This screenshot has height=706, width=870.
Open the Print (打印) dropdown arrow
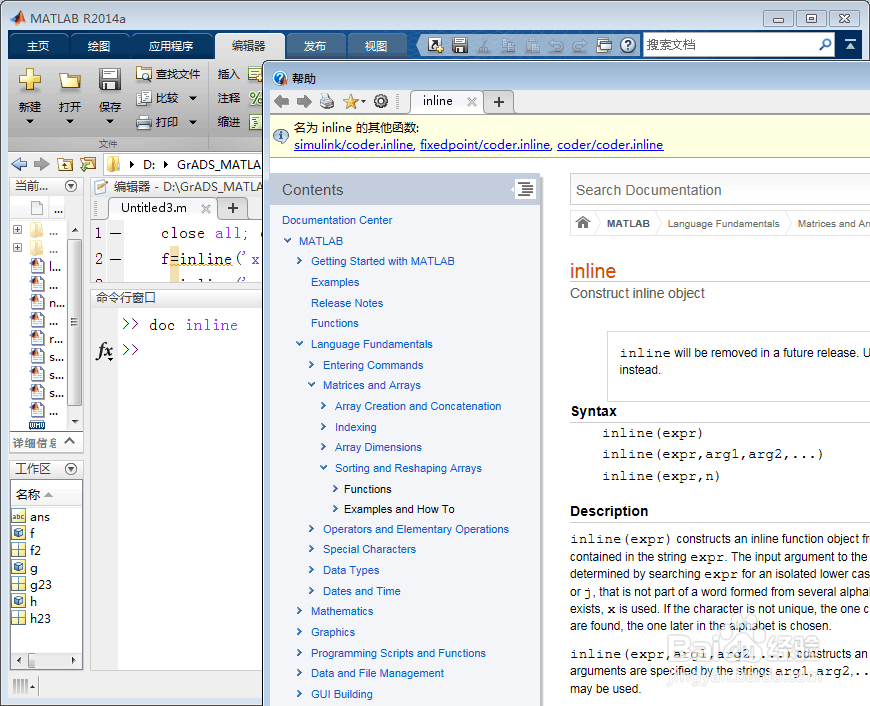click(x=193, y=122)
